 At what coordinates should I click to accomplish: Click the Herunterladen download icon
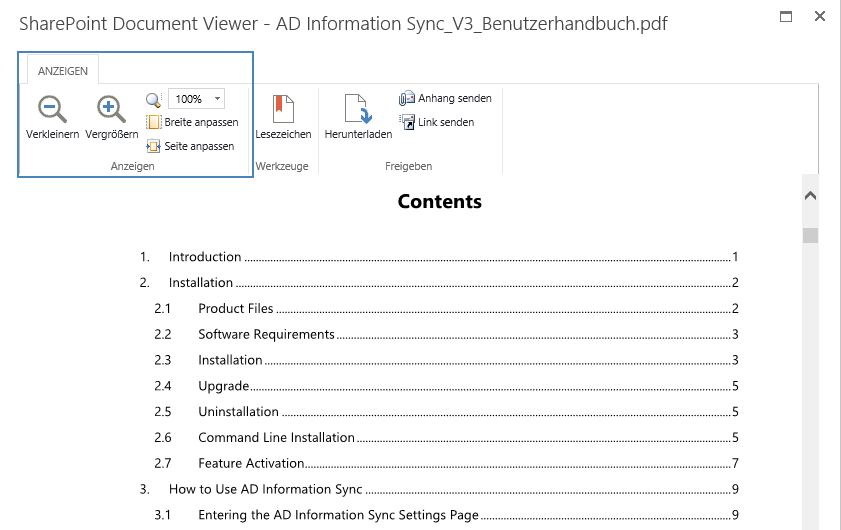coord(358,109)
